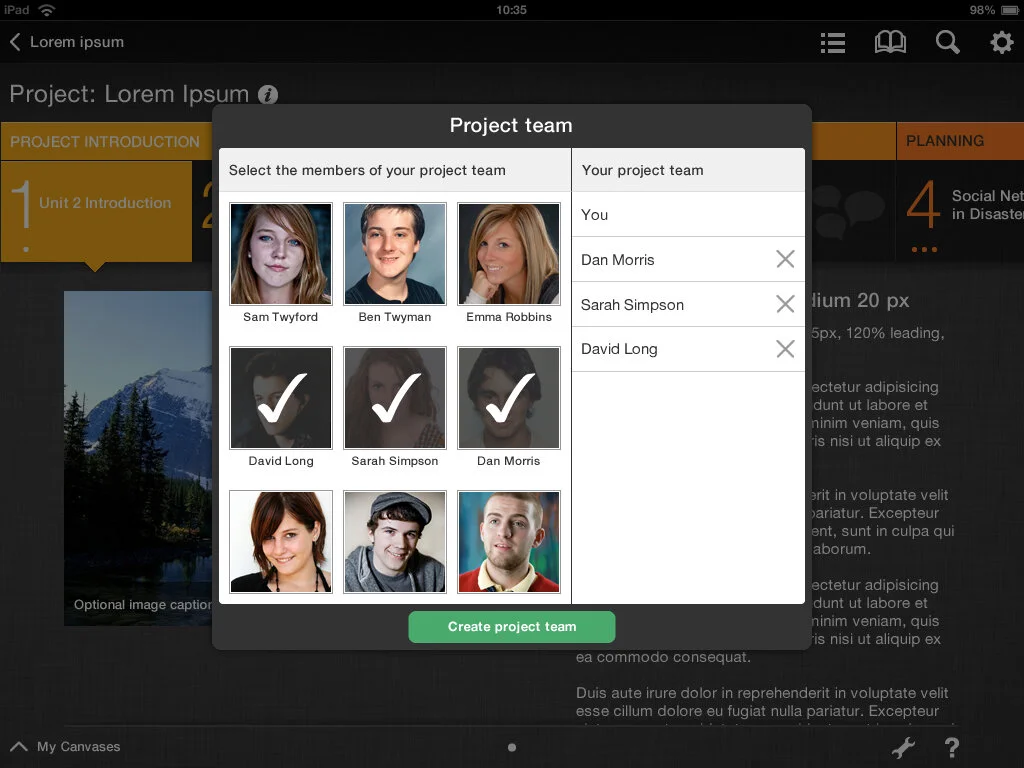Deselect Sarah Simpson's checked photo

pyautogui.click(x=395, y=398)
